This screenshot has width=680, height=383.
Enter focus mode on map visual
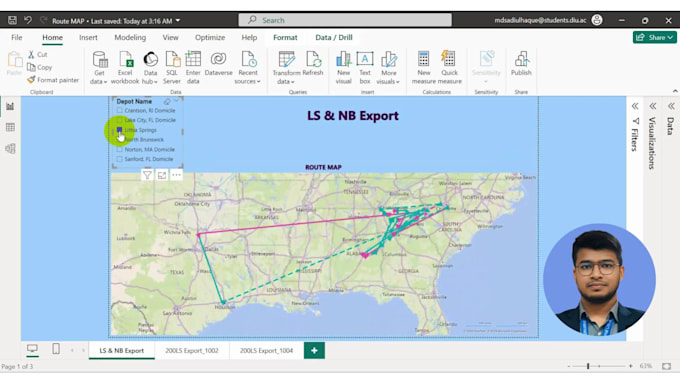[x=162, y=175]
